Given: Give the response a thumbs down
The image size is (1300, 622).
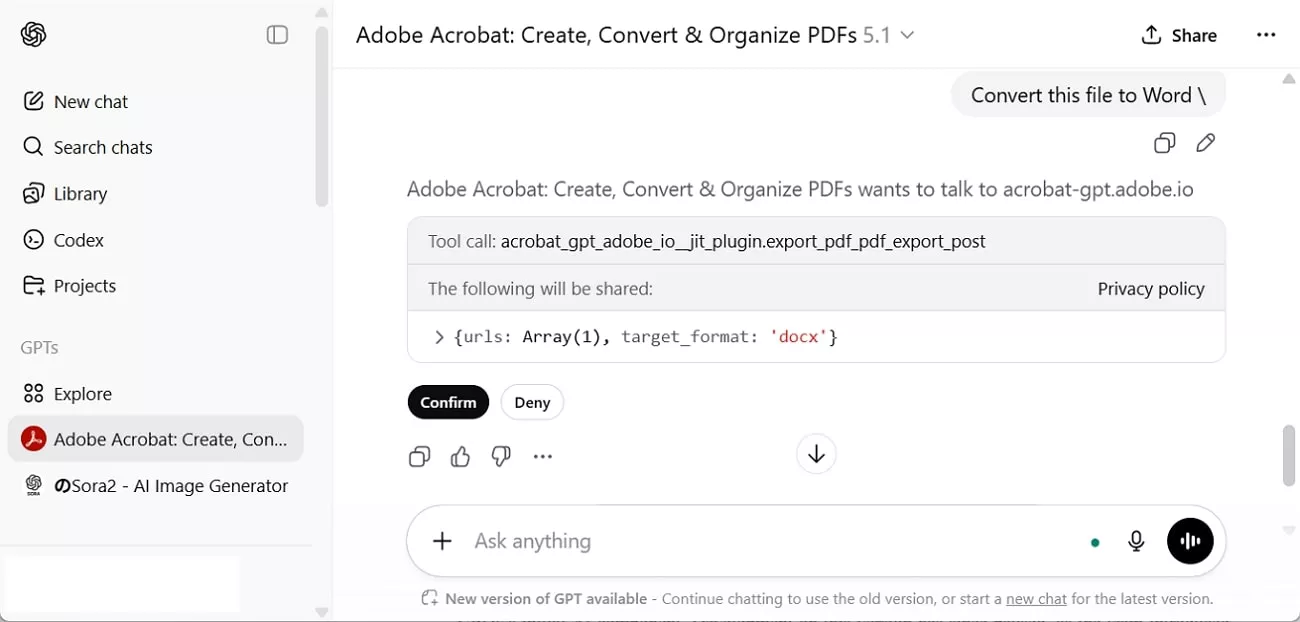Looking at the screenshot, I should (x=501, y=456).
